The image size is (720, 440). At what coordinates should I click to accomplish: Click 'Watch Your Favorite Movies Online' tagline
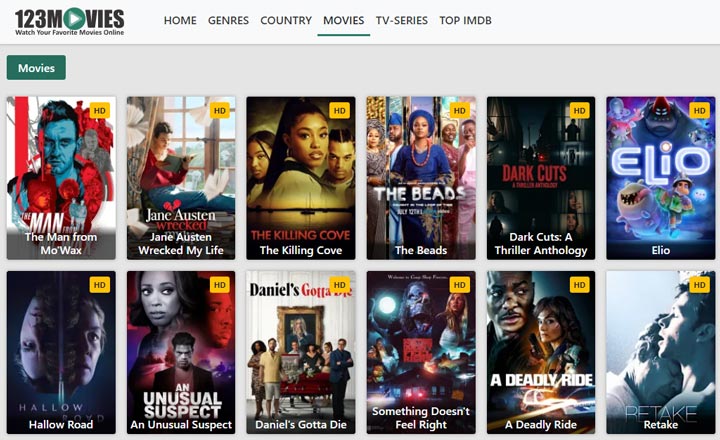tap(69, 33)
